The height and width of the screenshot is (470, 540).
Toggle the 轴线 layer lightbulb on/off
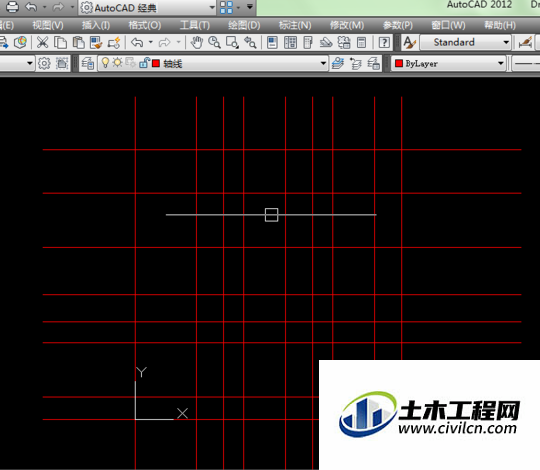105,63
